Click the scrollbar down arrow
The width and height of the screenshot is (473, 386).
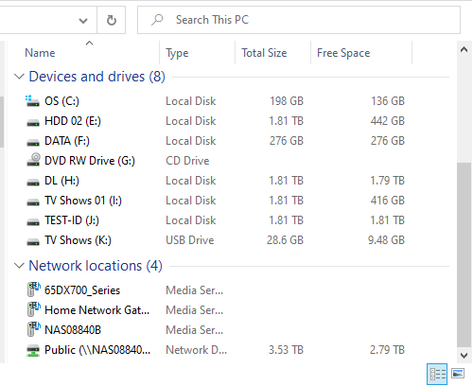click(x=464, y=355)
